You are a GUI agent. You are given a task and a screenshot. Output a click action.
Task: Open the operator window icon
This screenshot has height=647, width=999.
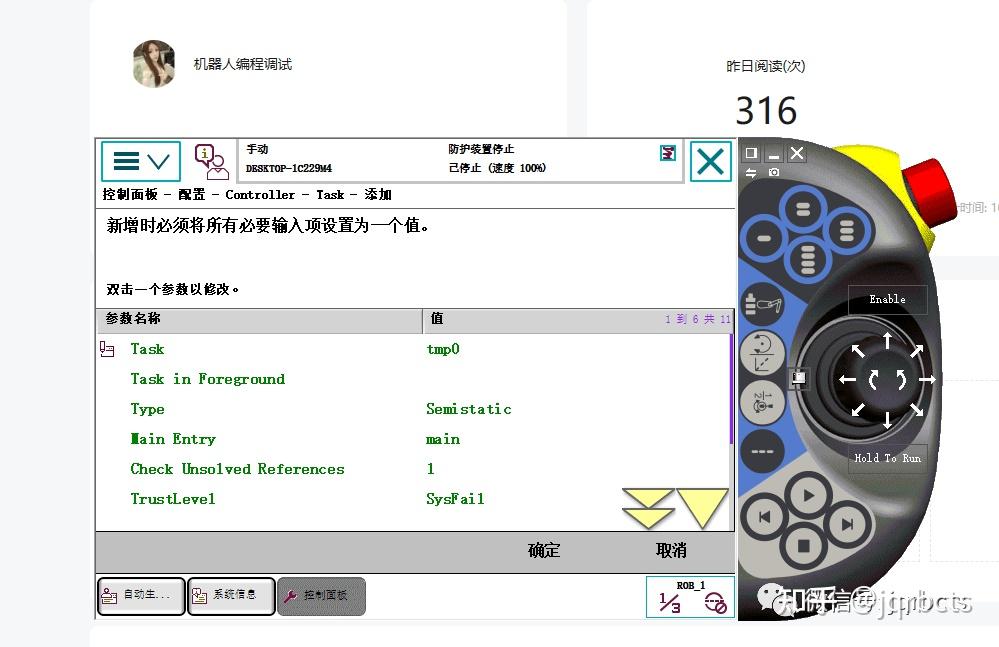[210, 160]
